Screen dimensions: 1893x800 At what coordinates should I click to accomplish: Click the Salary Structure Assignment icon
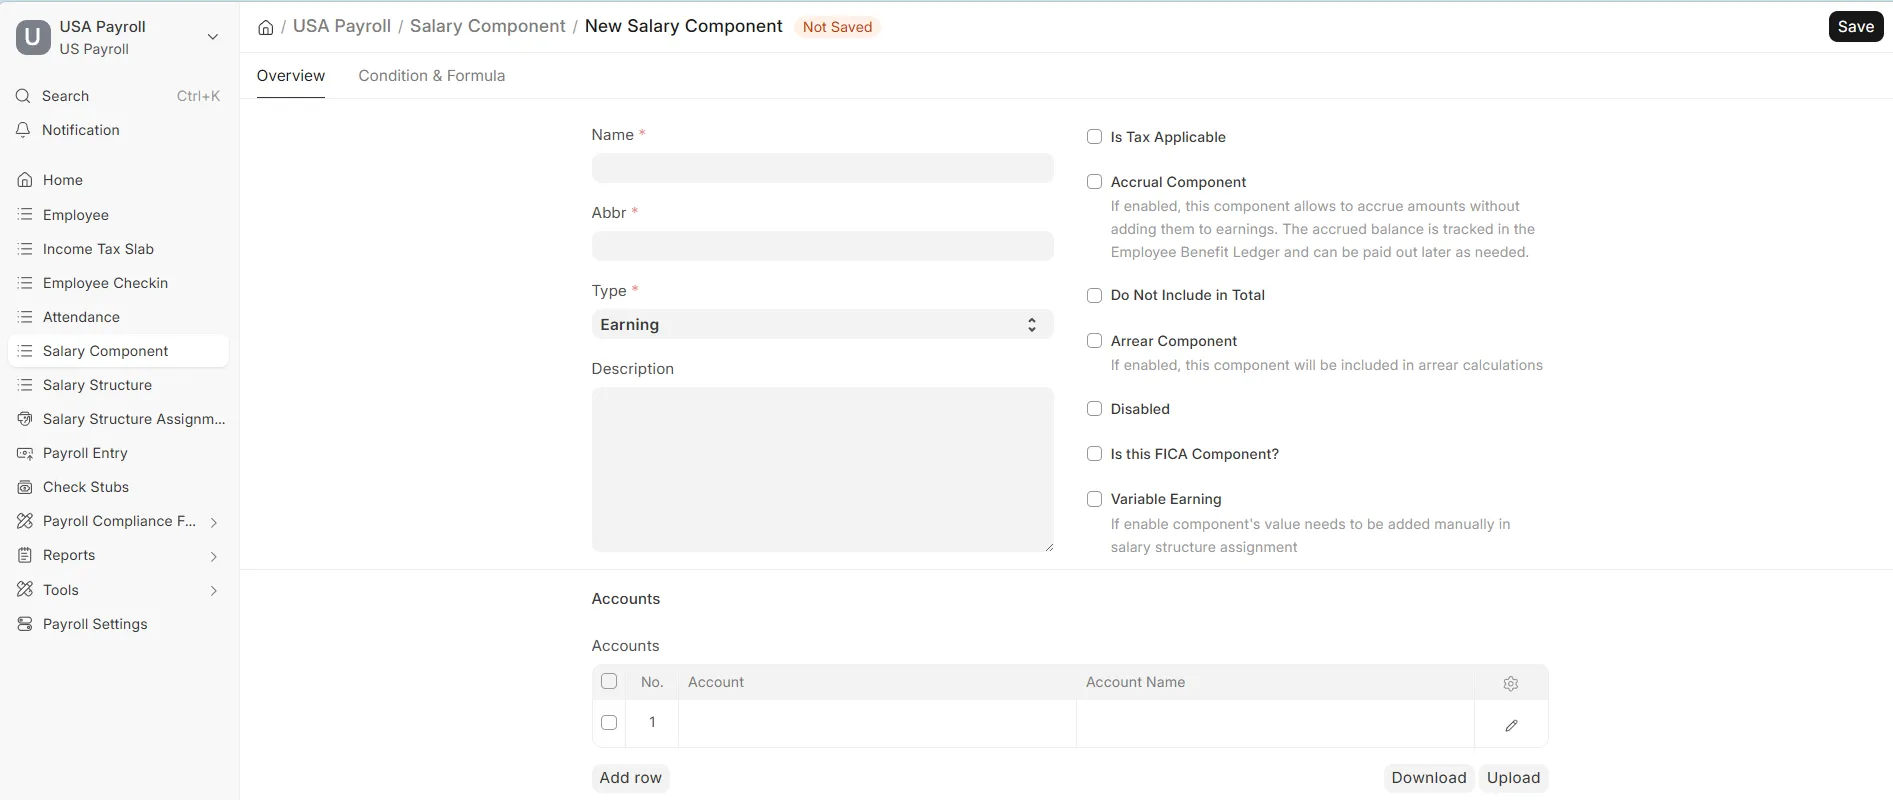[25, 419]
